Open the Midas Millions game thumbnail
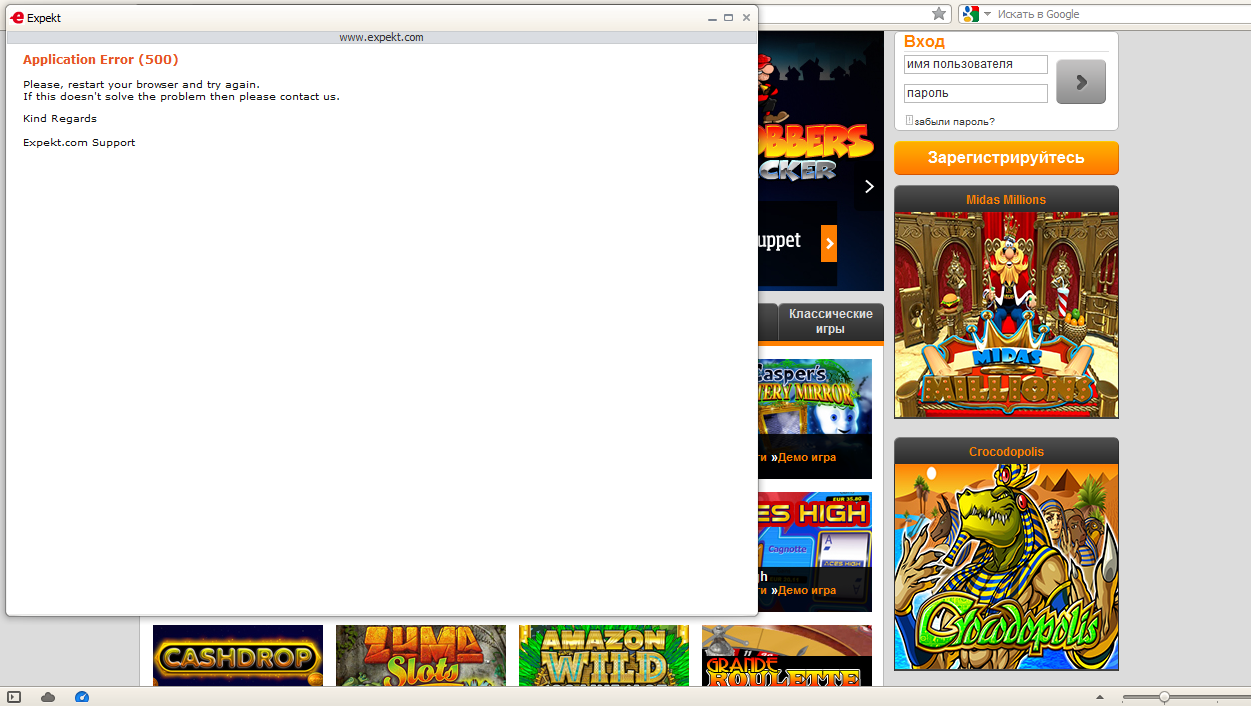 (x=1006, y=315)
